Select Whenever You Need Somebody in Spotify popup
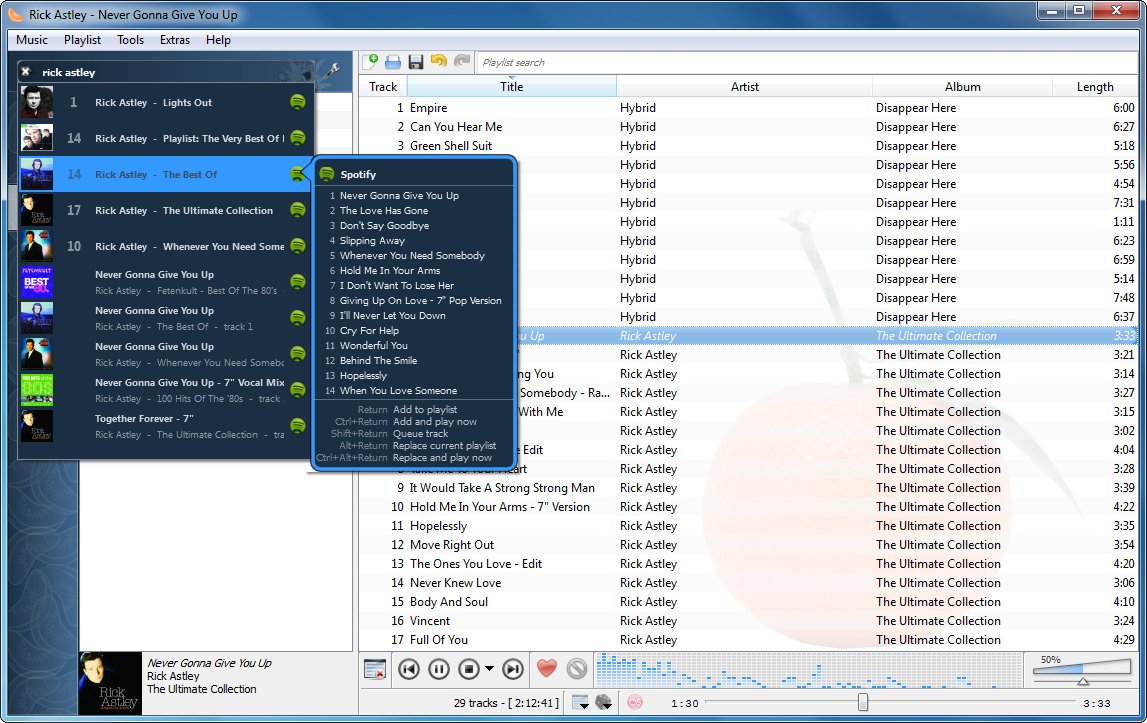This screenshot has height=723, width=1147. pos(414,255)
